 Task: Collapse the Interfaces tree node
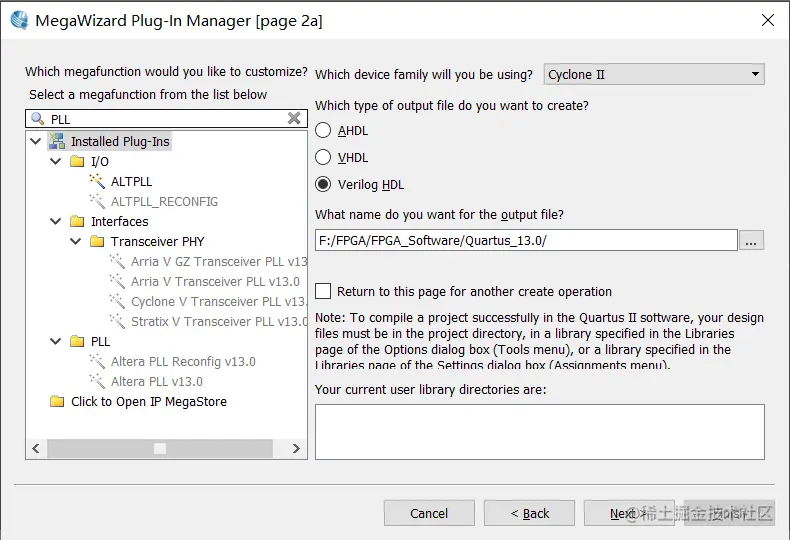tap(56, 221)
